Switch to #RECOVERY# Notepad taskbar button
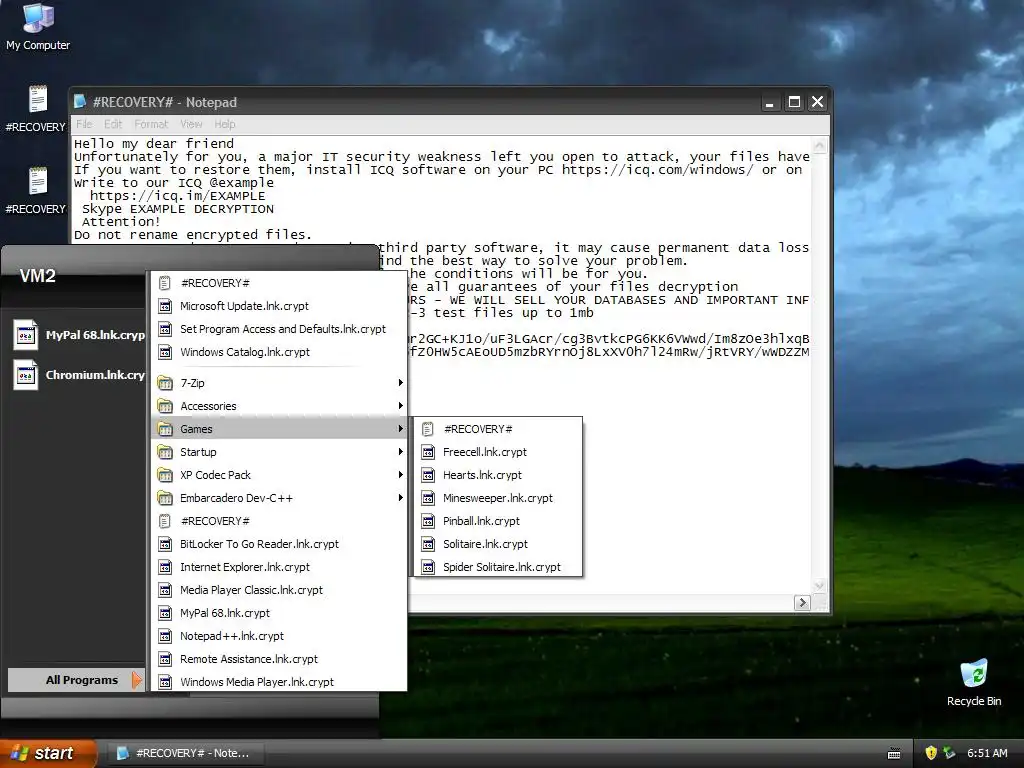The height and width of the screenshot is (768, 1024). [x=185, y=753]
